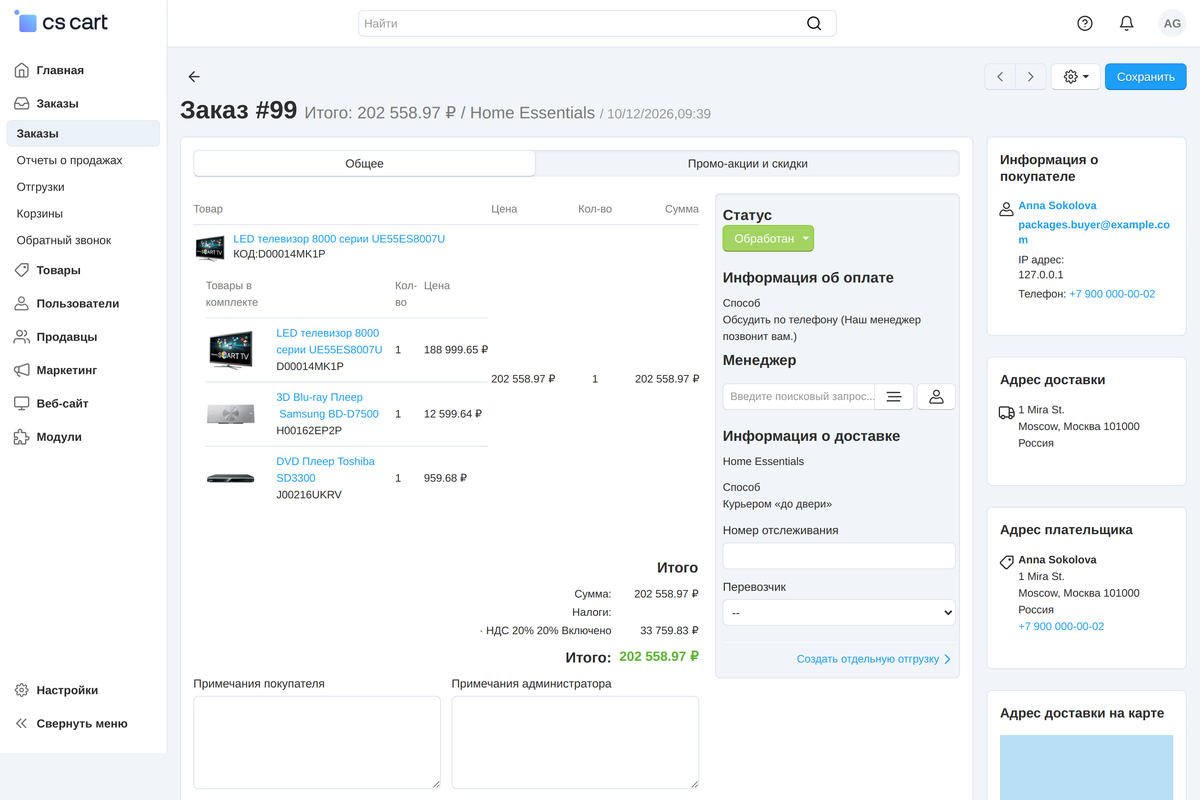Viewport: 1200px width, 800px height.
Task: Click the search magnifier icon
Action: coord(814,23)
